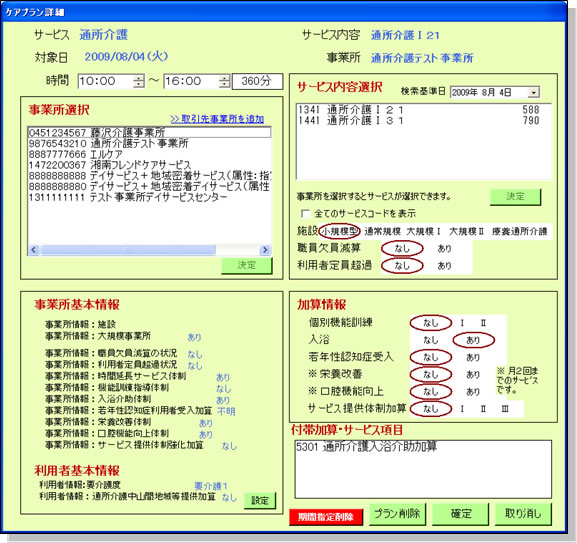Set 口腔機能向上 to なし

pos(431,391)
